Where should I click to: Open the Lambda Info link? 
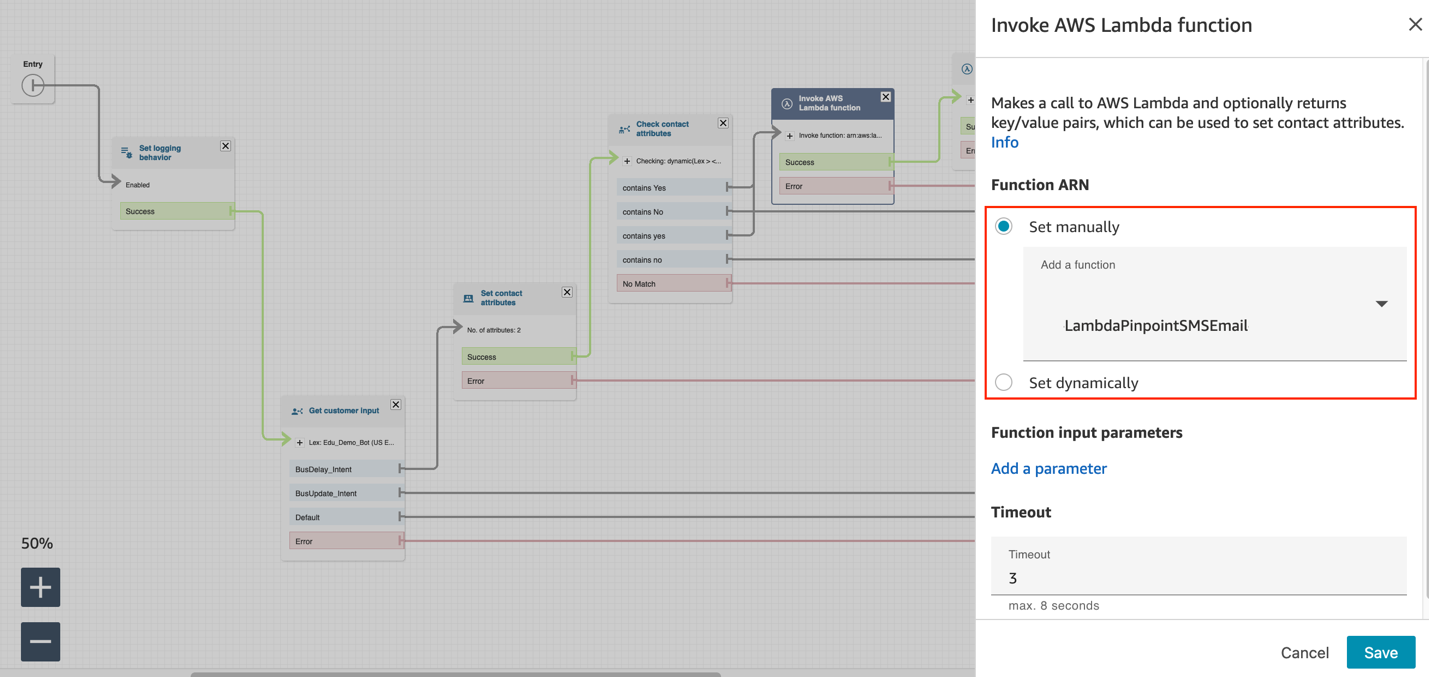point(1004,142)
